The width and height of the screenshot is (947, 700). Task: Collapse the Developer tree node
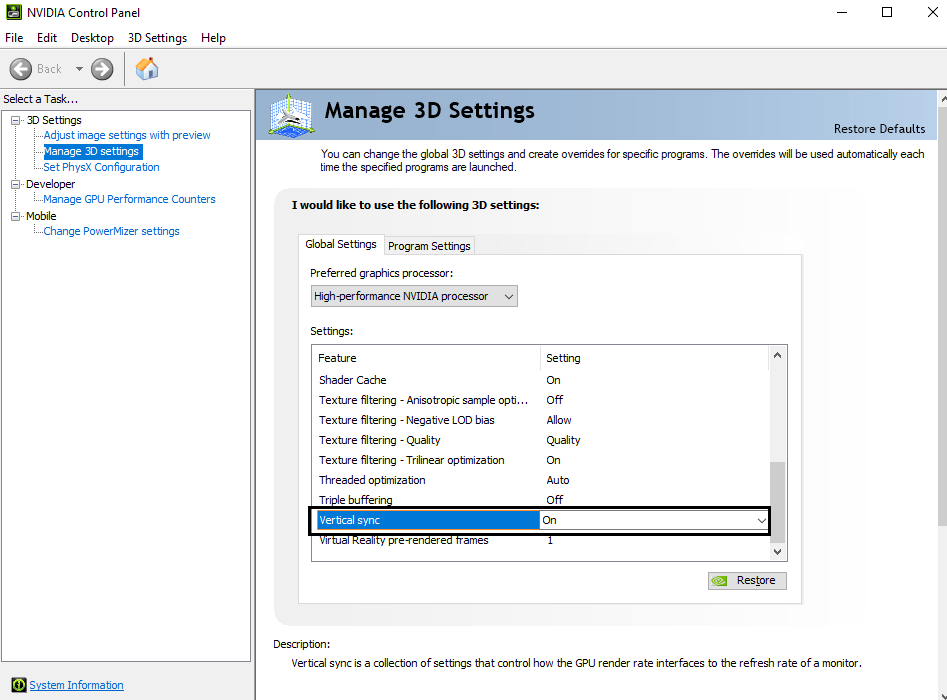coord(16,184)
